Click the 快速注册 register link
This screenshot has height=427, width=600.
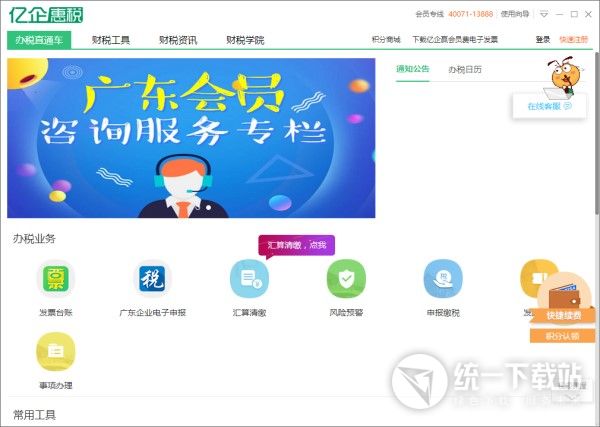tap(574, 40)
